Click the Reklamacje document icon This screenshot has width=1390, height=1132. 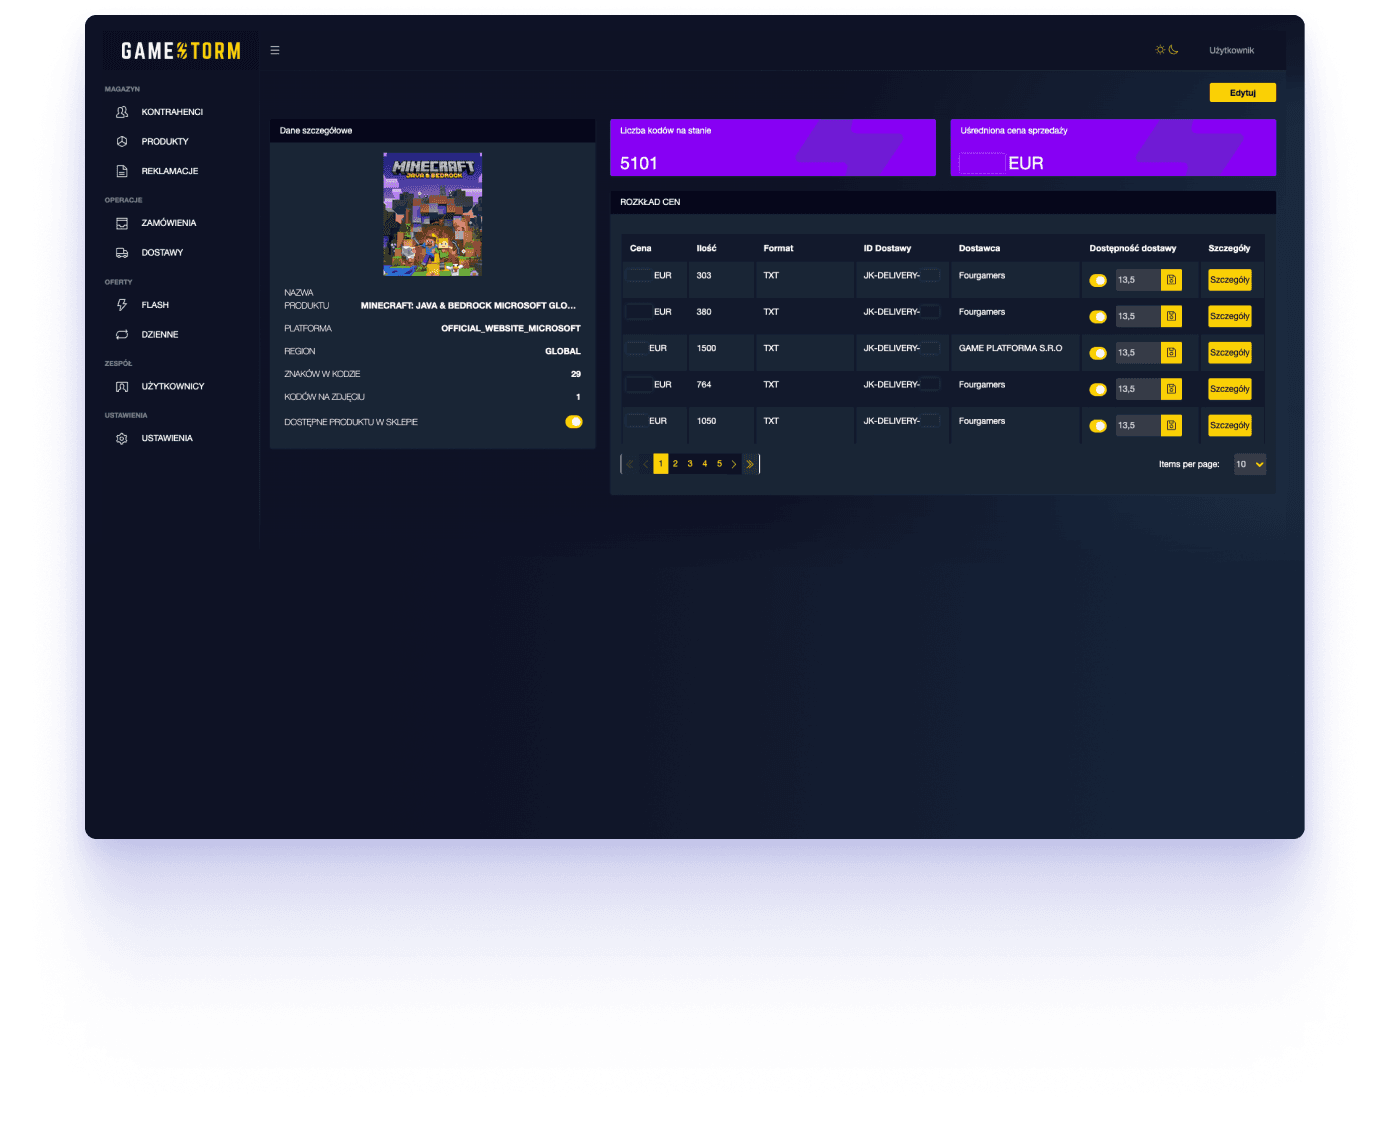pos(122,171)
